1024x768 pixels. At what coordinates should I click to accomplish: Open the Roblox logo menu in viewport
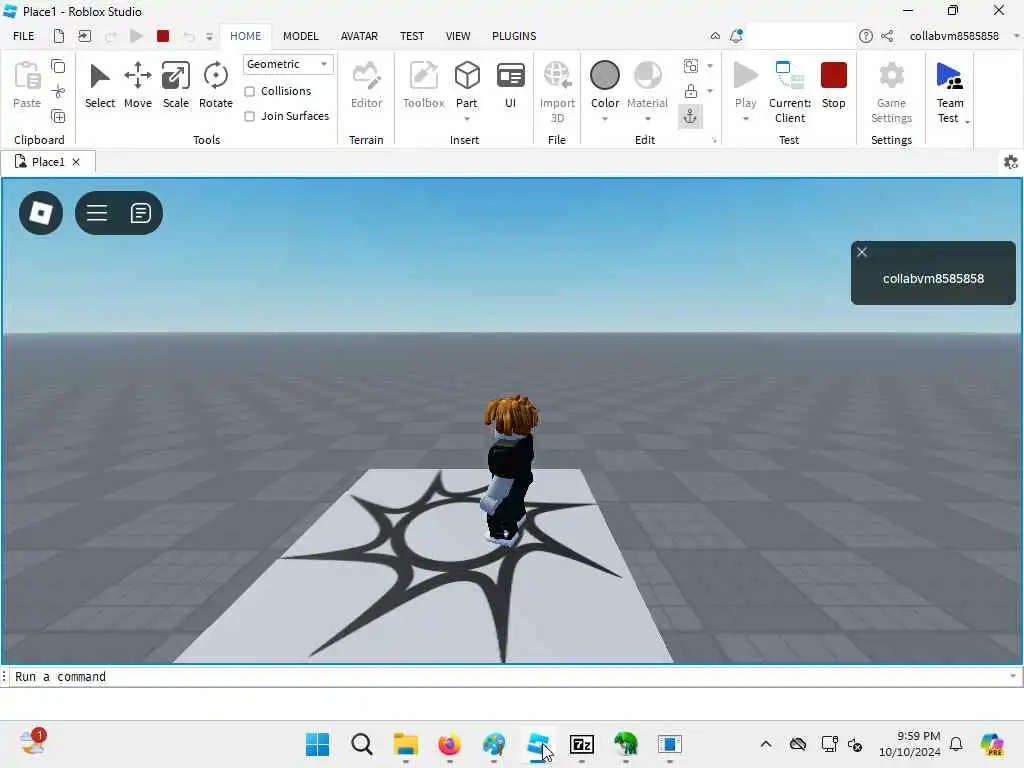(x=41, y=213)
